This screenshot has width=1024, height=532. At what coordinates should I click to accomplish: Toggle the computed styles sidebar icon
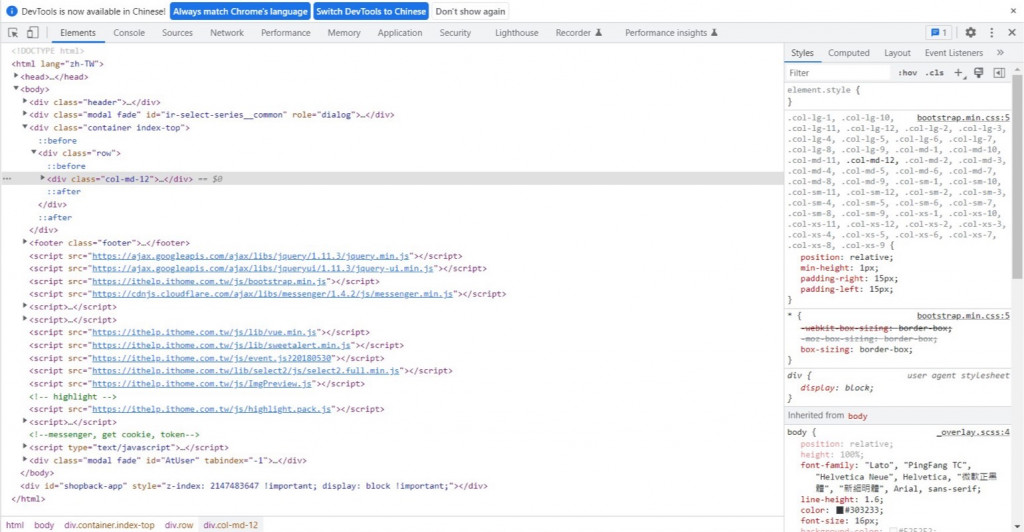point(999,73)
